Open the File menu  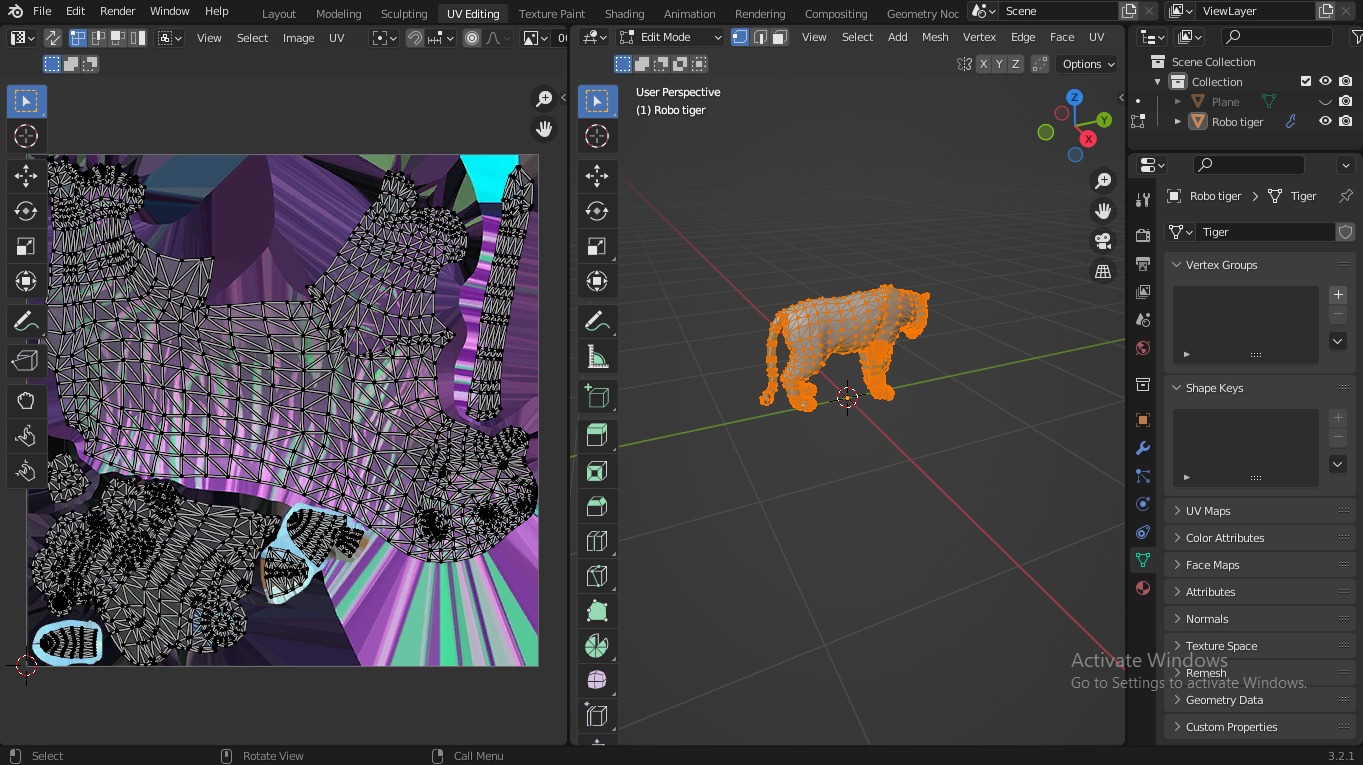[x=42, y=11]
